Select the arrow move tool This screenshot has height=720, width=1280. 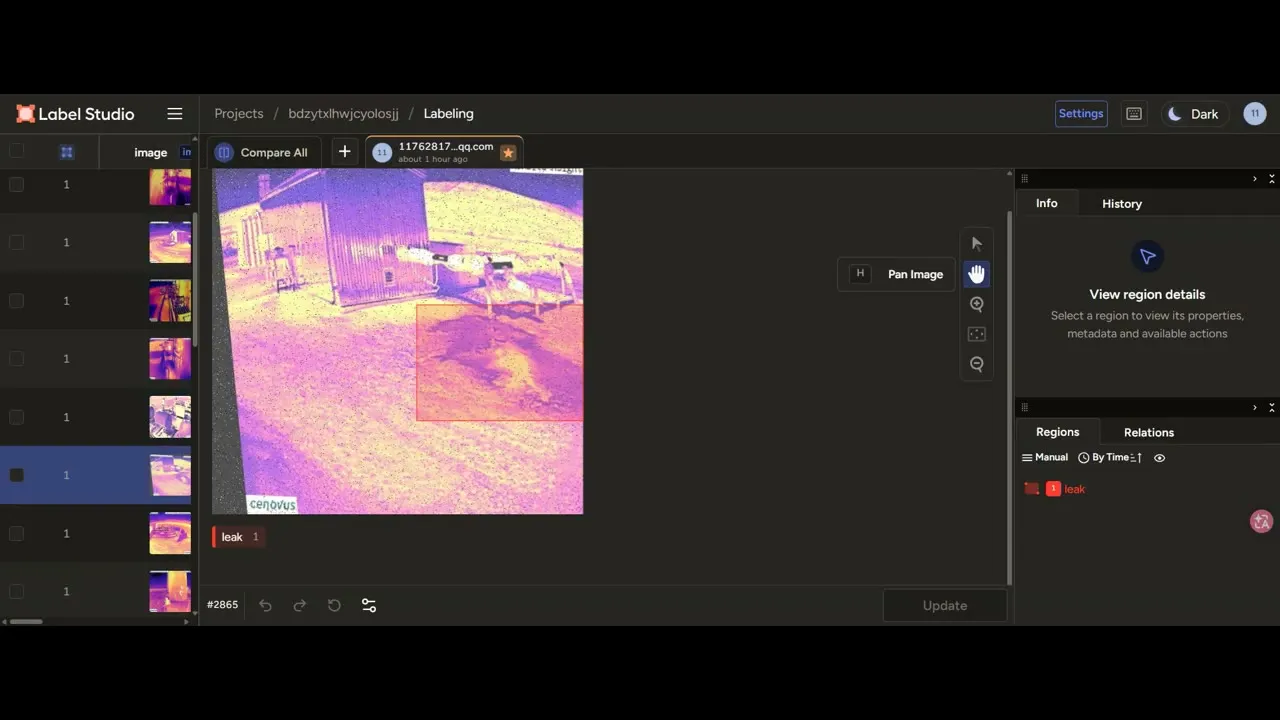(x=977, y=244)
